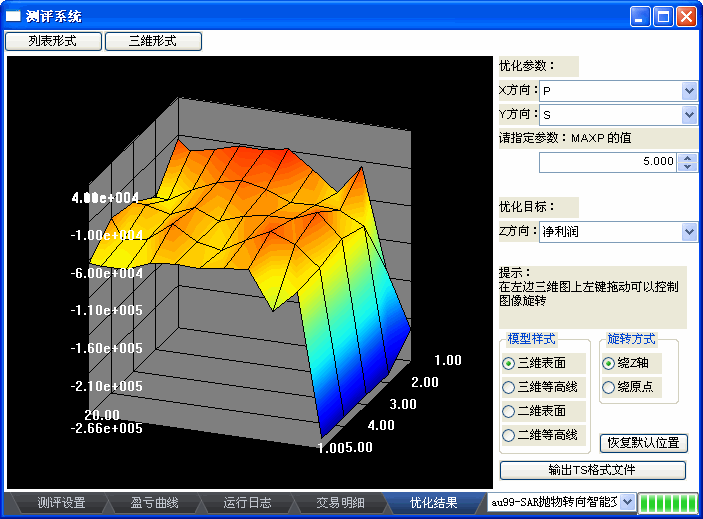Click the app icon in title bar
This screenshot has height=519, width=703.
click(x=13, y=17)
